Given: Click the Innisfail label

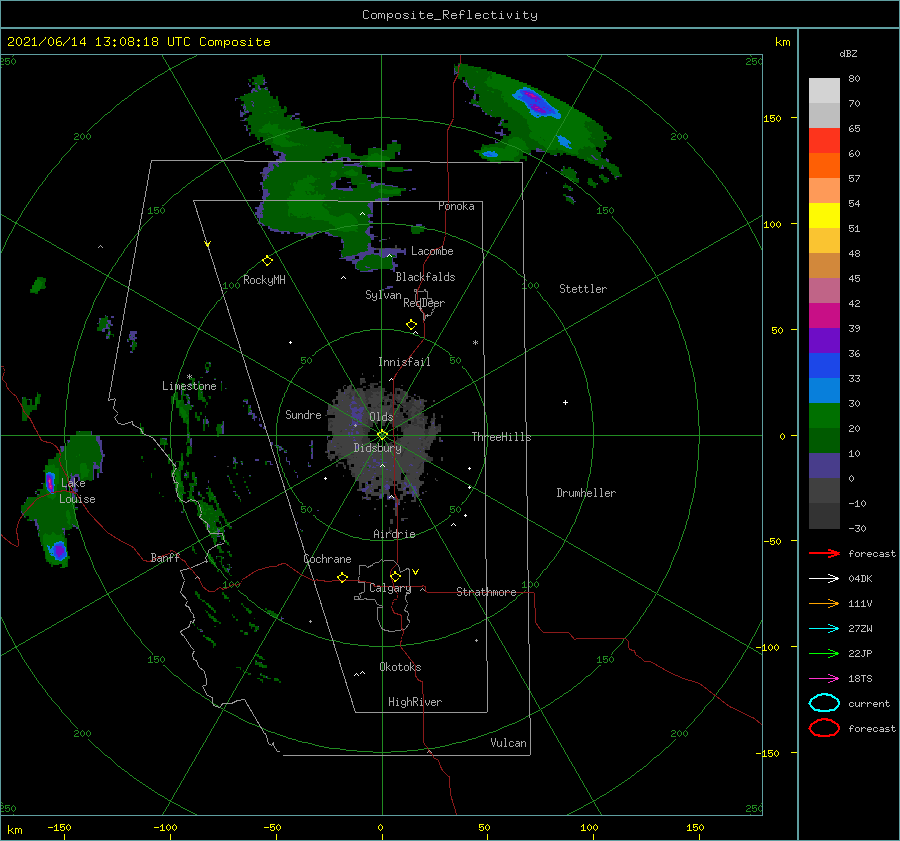Looking at the screenshot, I should [x=404, y=362].
